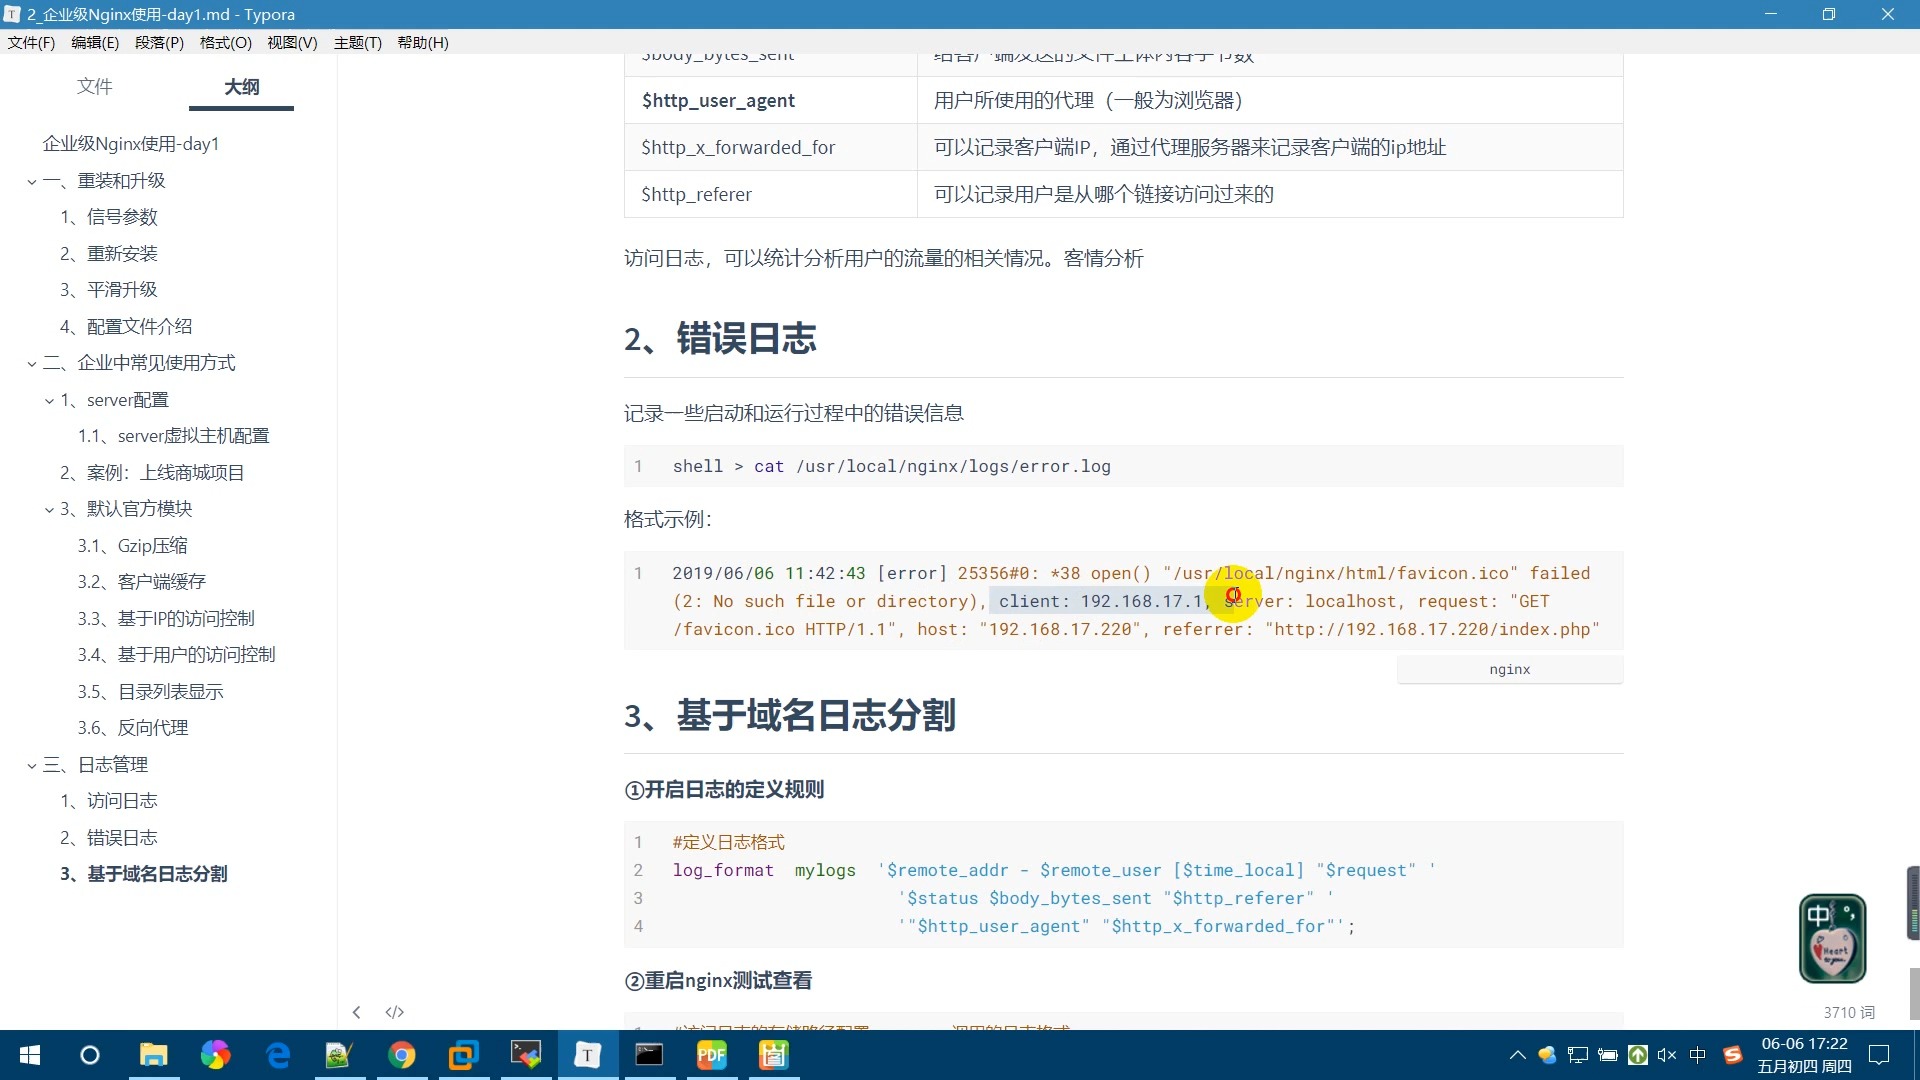The height and width of the screenshot is (1080, 1920).
Task: Collapse the 一、重装和升级 outline section
Action: [32, 182]
